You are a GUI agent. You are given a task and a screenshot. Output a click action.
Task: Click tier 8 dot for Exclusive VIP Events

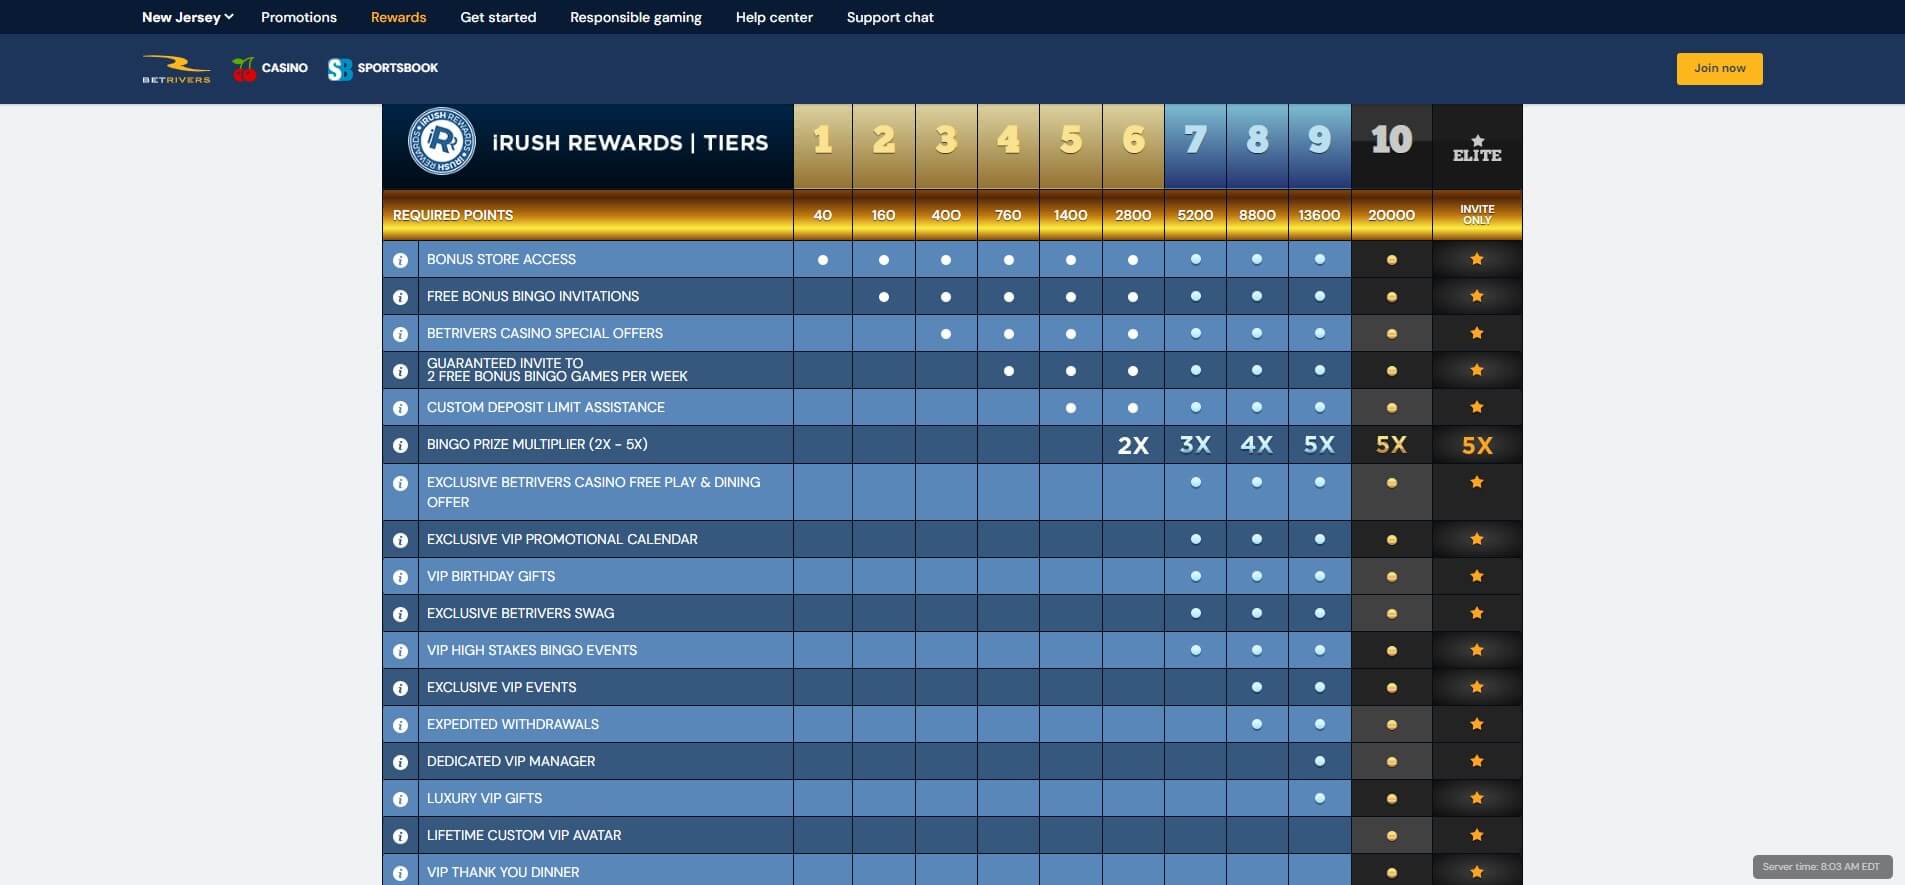coord(1257,687)
